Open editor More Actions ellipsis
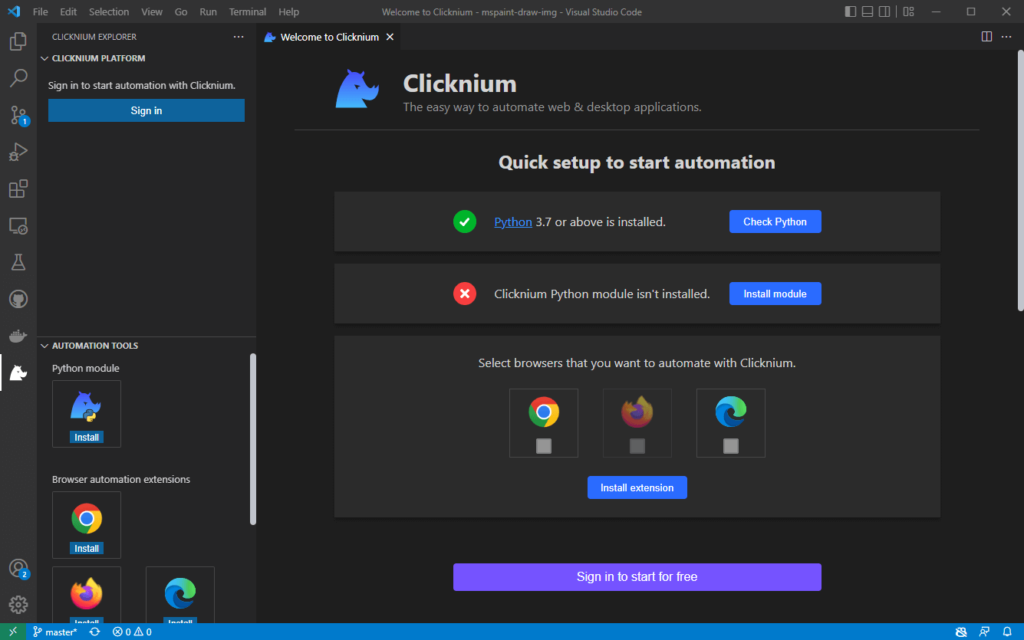The image size is (1024, 640). pyautogui.click(x=1006, y=37)
